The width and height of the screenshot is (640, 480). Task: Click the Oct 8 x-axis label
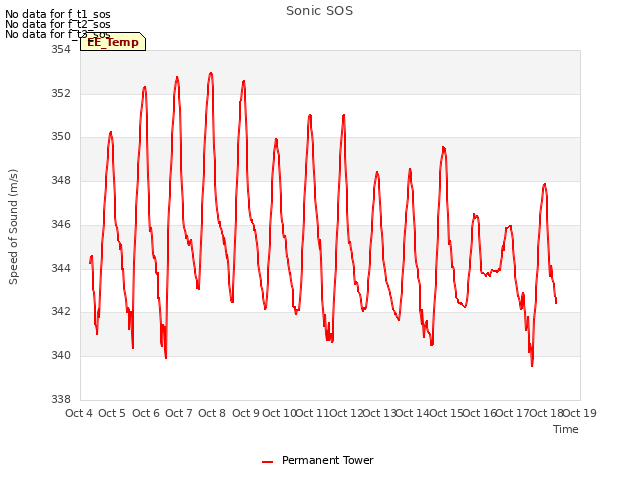[212, 413]
